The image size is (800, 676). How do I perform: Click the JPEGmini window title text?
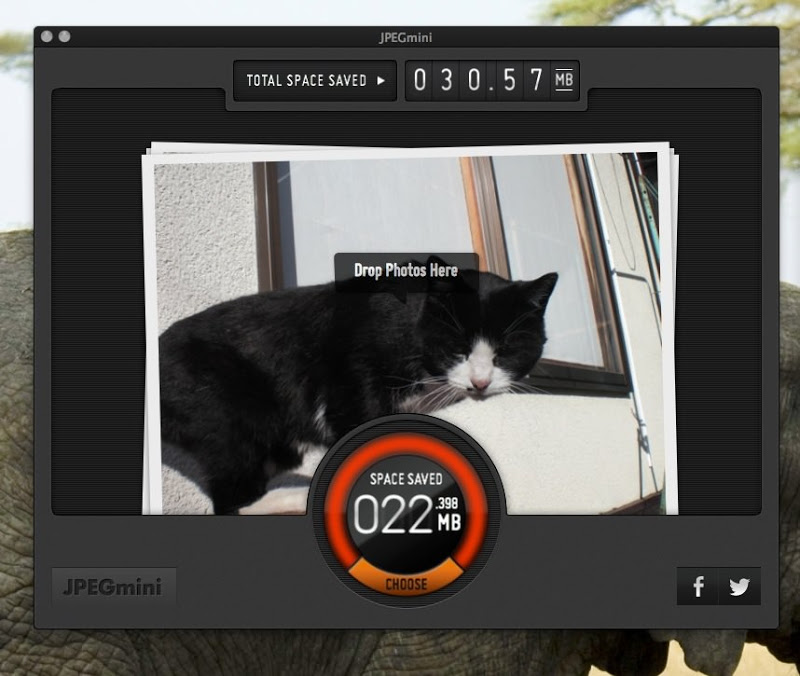pyautogui.click(x=406, y=37)
